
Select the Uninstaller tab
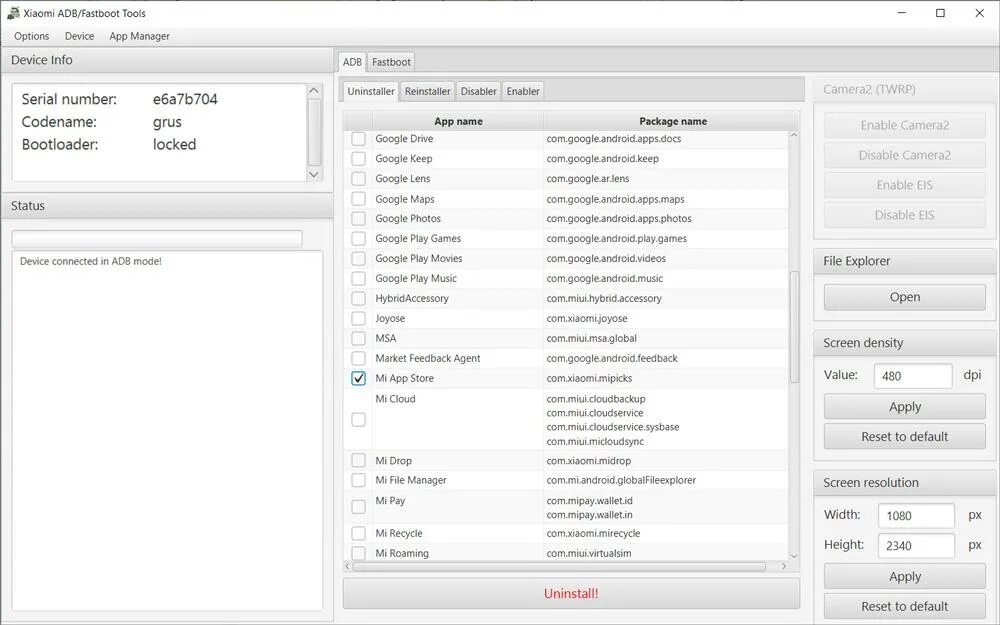tap(371, 91)
